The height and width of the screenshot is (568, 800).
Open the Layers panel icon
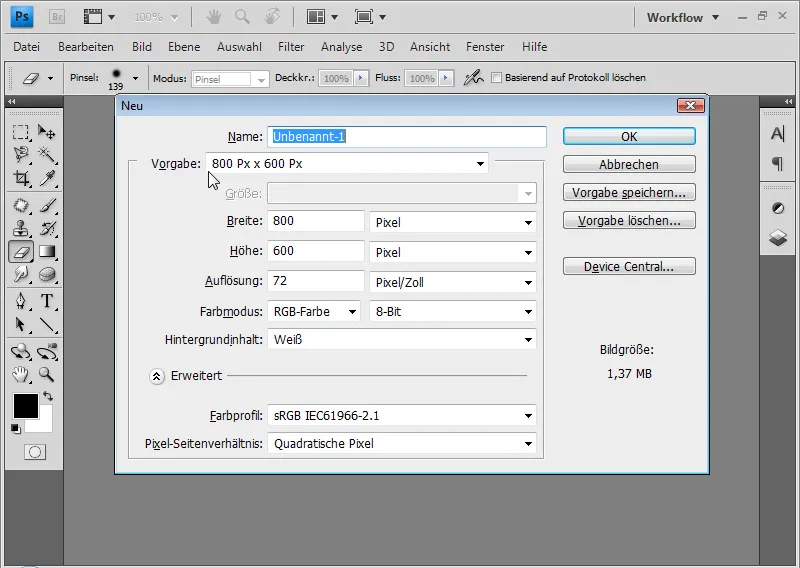click(x=778, y=237)
